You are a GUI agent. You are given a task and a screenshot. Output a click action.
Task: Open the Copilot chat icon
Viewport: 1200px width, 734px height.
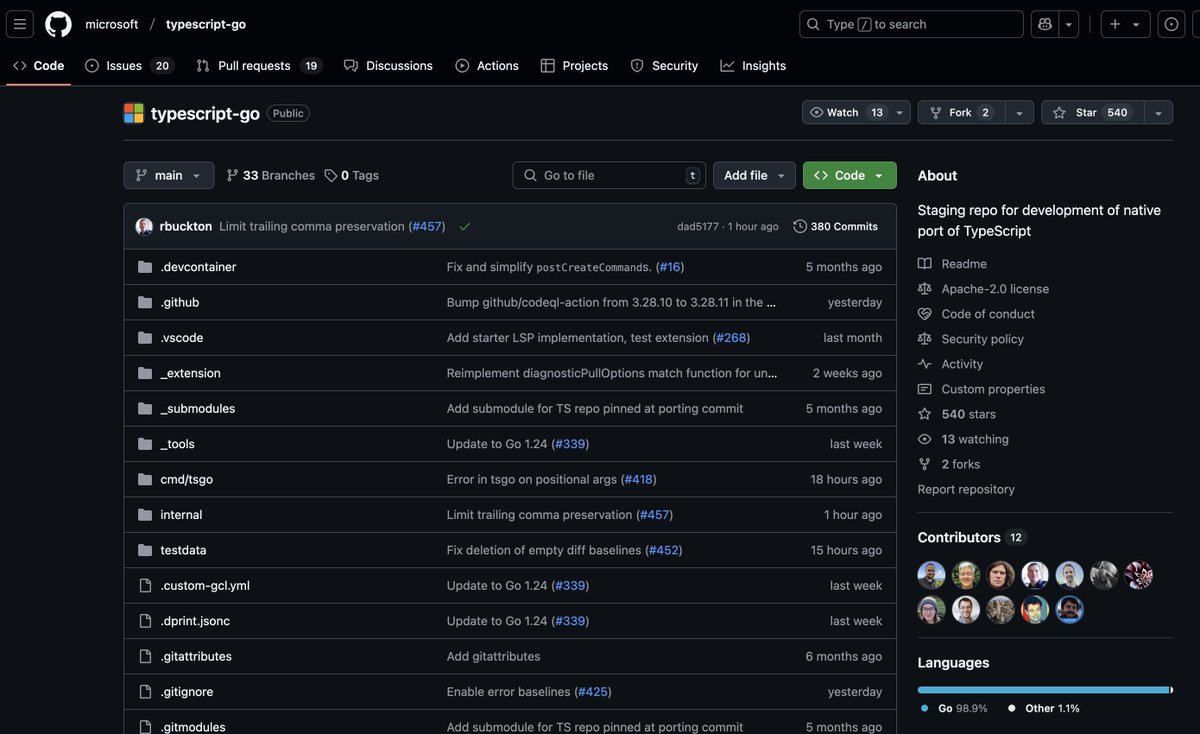coord(1045,24)
